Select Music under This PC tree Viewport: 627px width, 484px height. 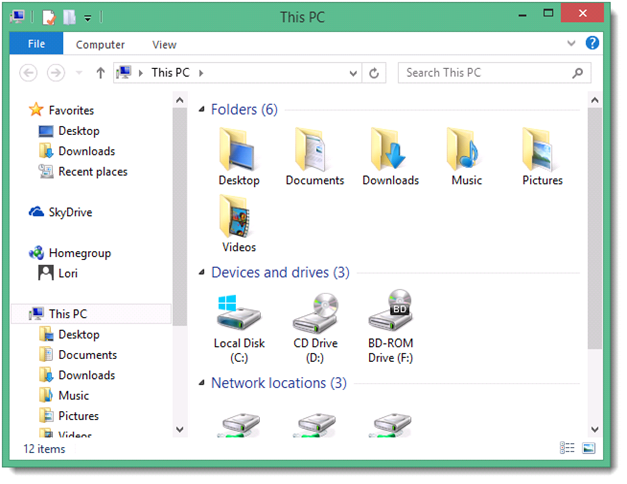[64, 395]
